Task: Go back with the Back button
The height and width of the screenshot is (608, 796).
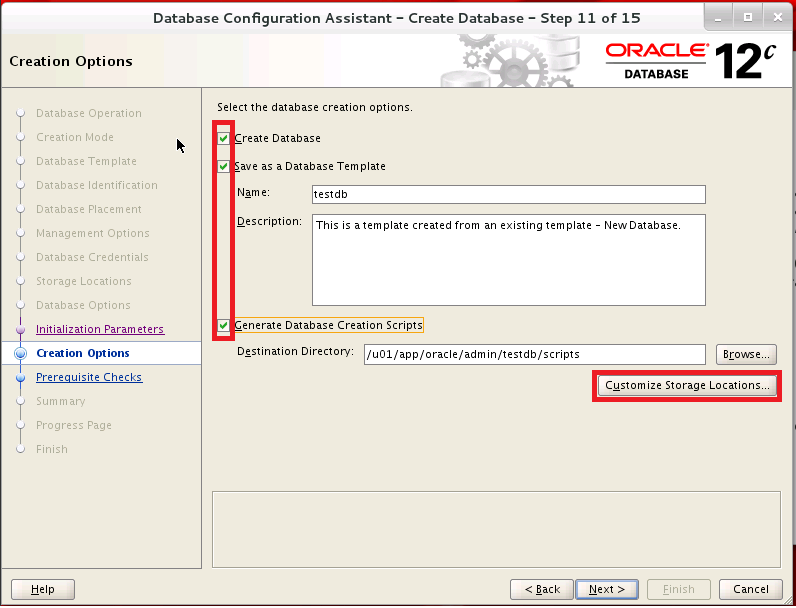Action: coord(542,589)
